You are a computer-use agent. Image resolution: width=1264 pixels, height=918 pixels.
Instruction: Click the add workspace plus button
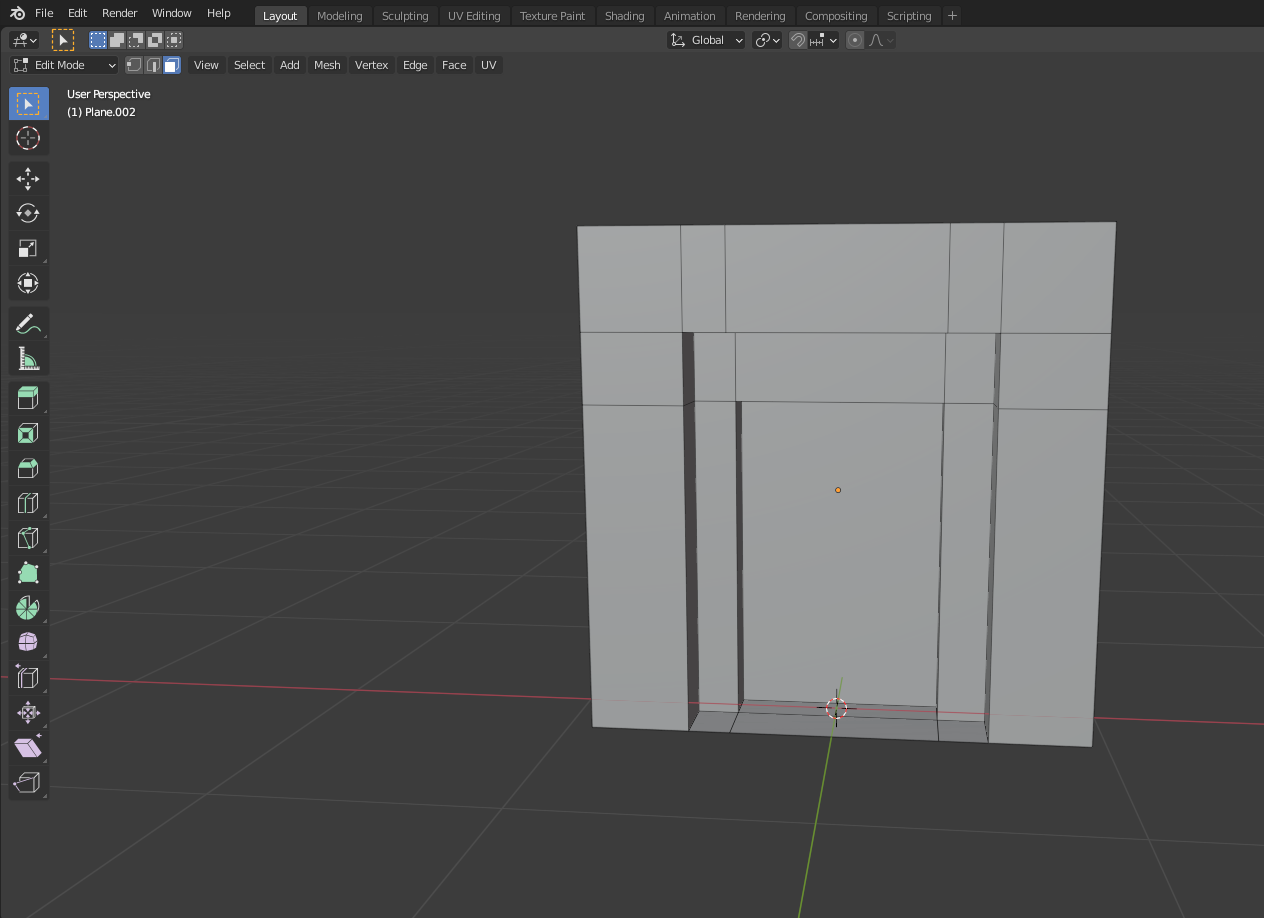point(952,15)
